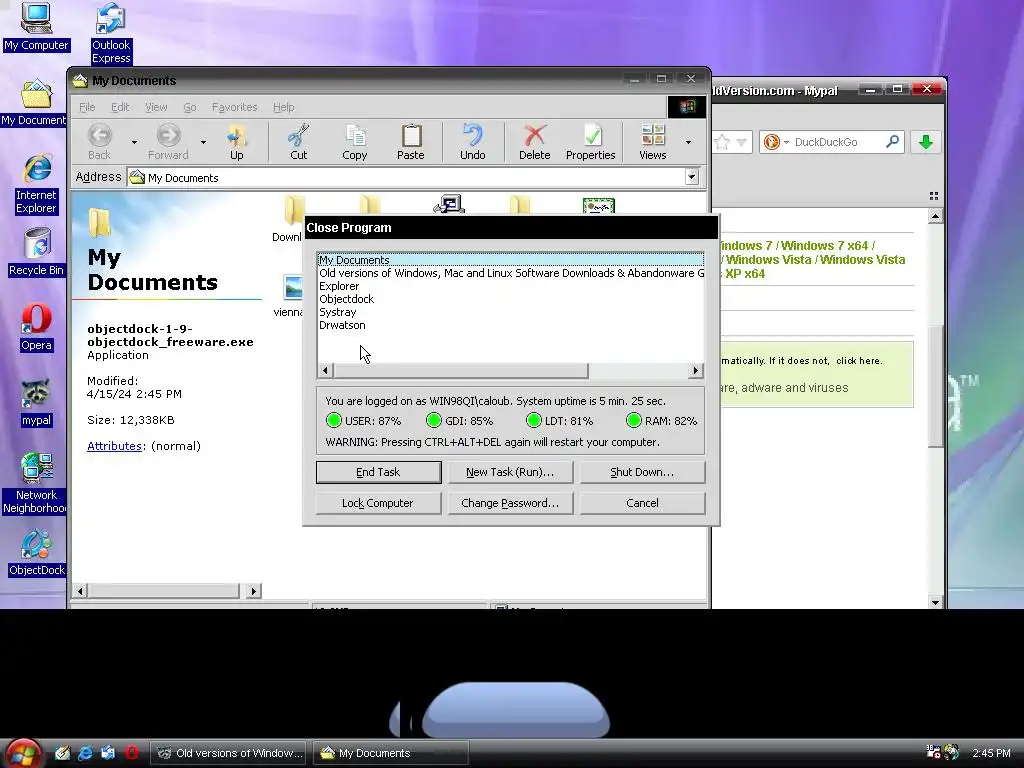This screenshot has height=768, width=1024.
Task: Click search magnifier in DuckDuckGo box
Action: (x=892, y=141)
